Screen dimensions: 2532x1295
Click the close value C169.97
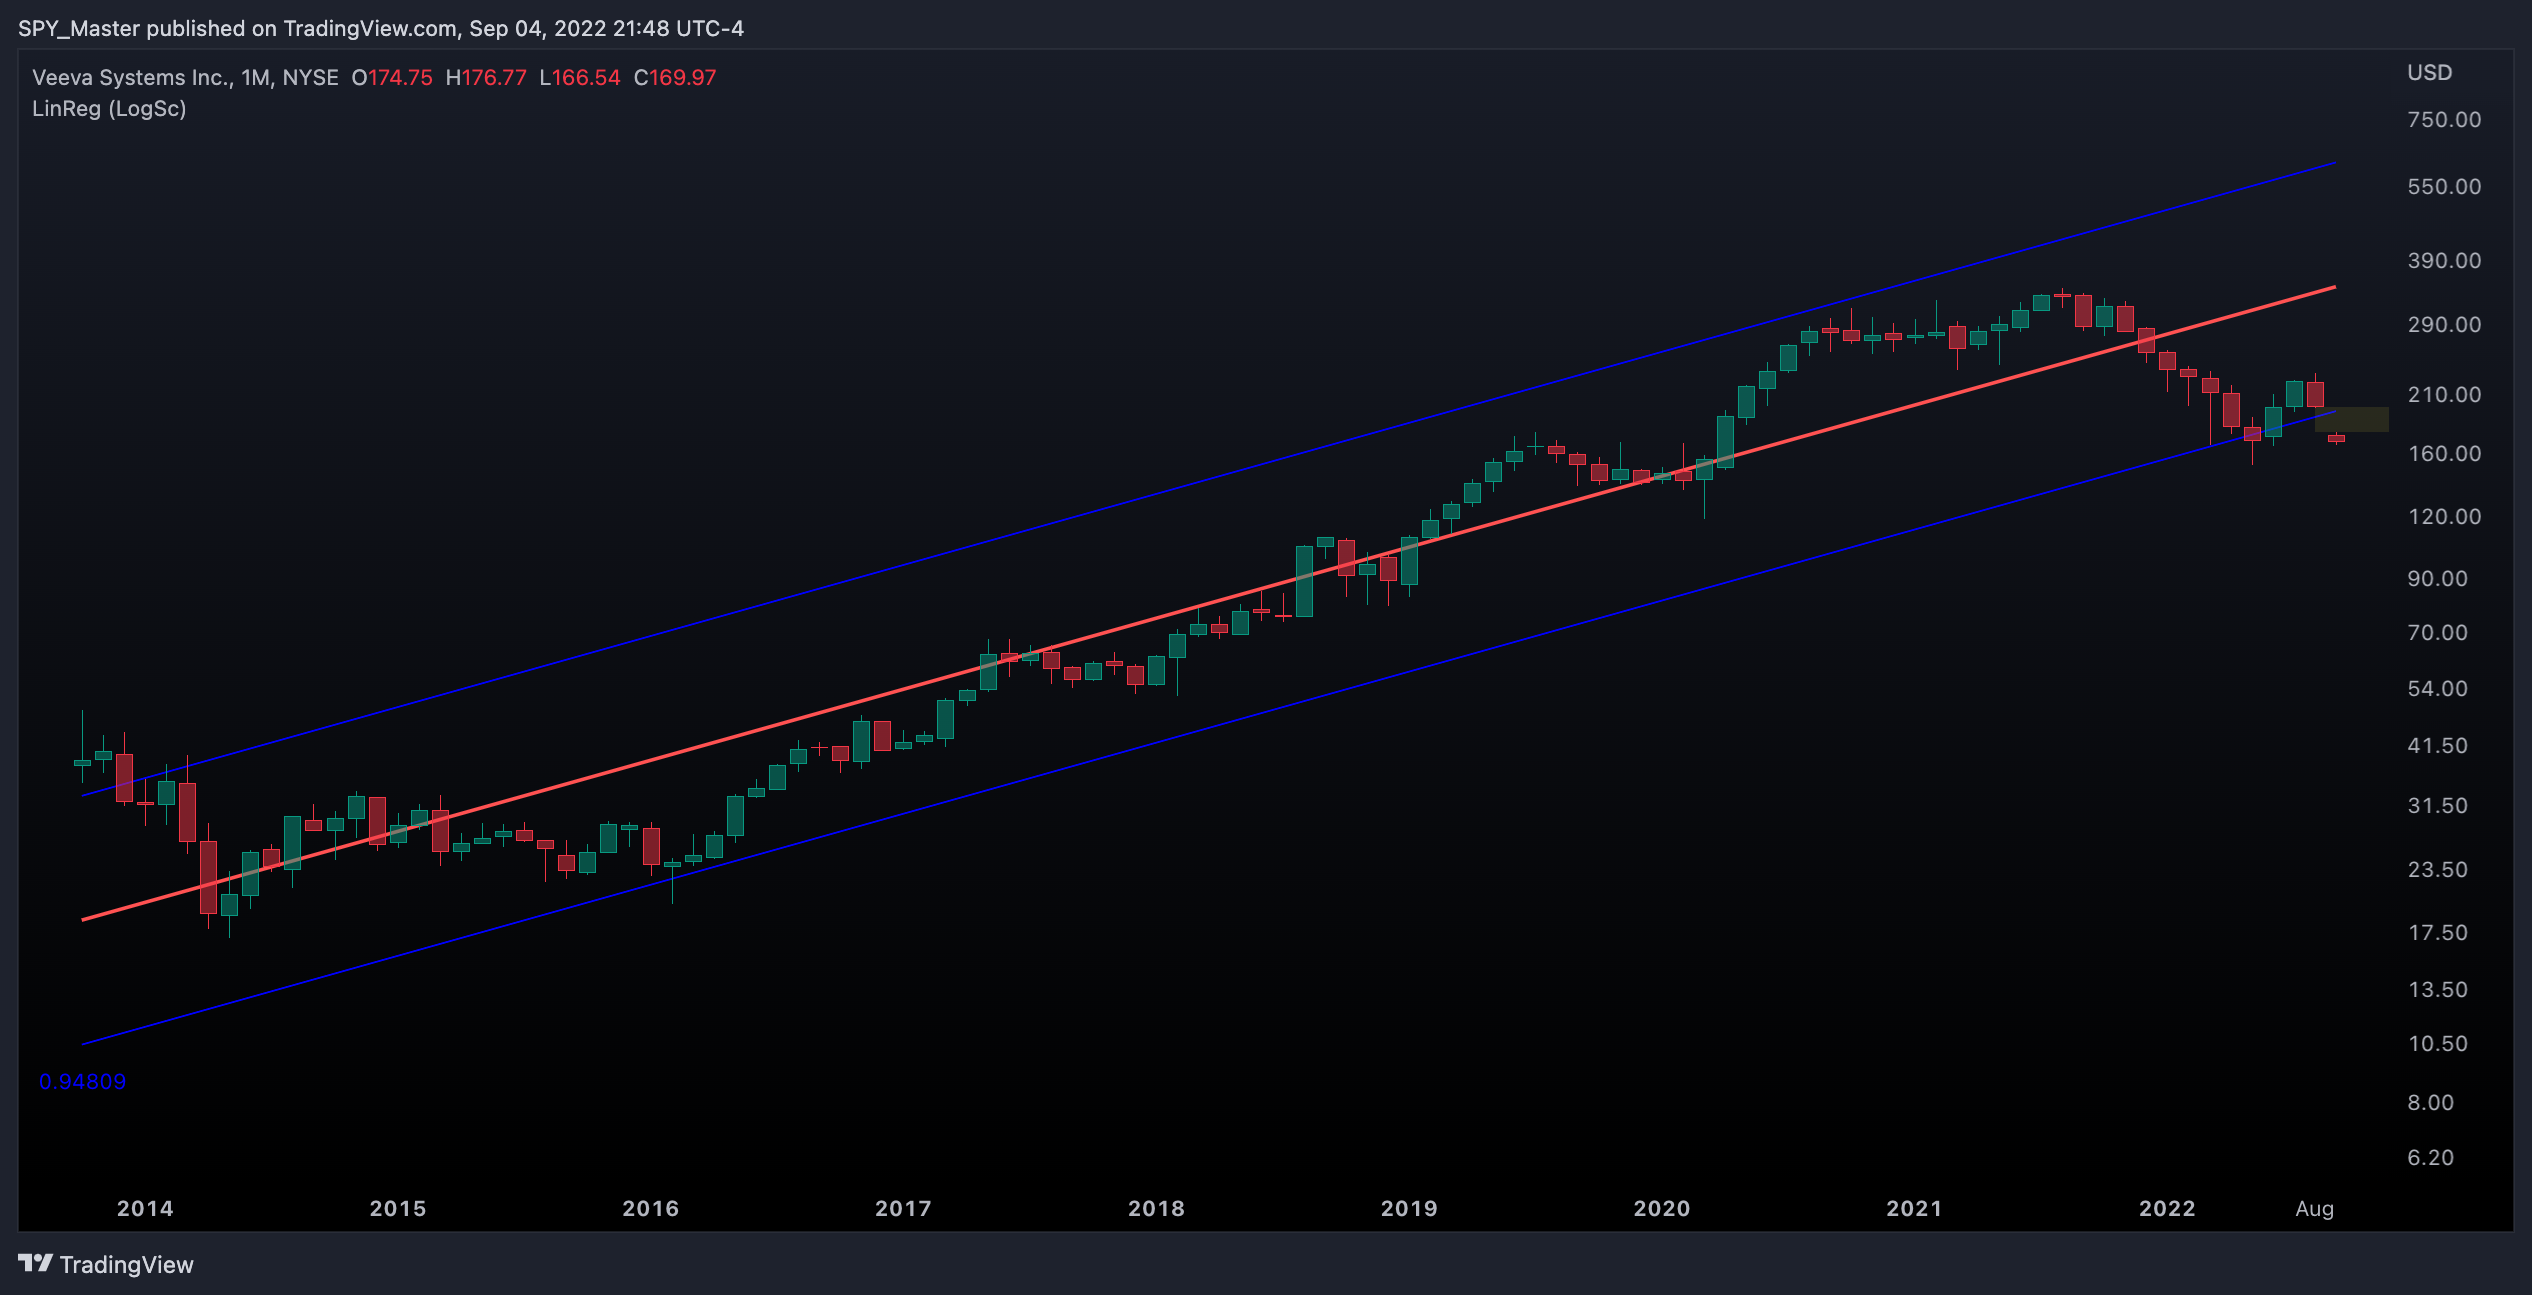(x=675, y=78)
